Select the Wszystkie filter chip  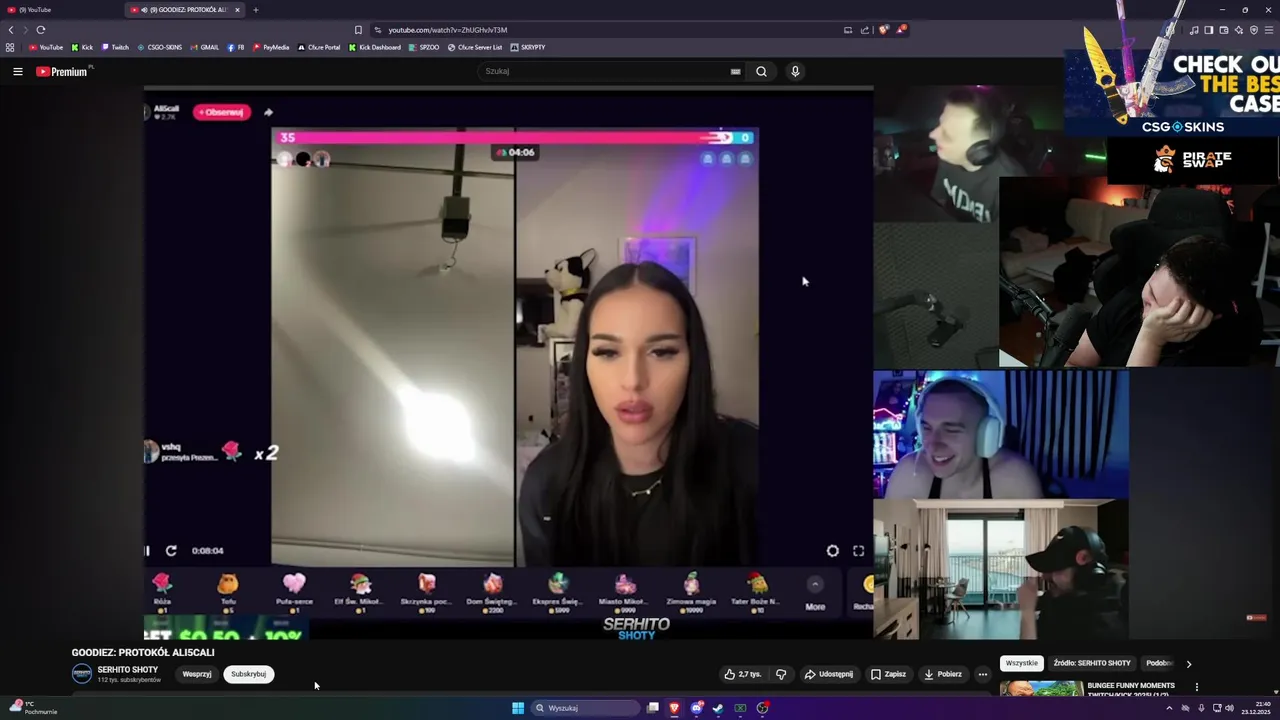[x=1021, y=663]
